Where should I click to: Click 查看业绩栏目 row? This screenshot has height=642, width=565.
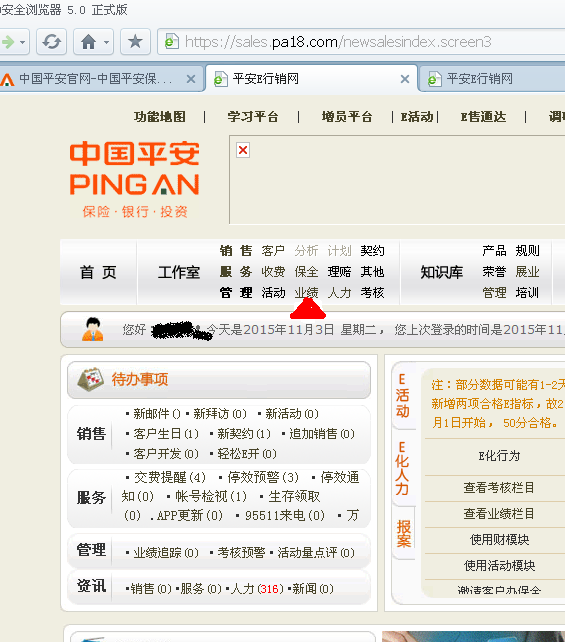click(499, 513)
